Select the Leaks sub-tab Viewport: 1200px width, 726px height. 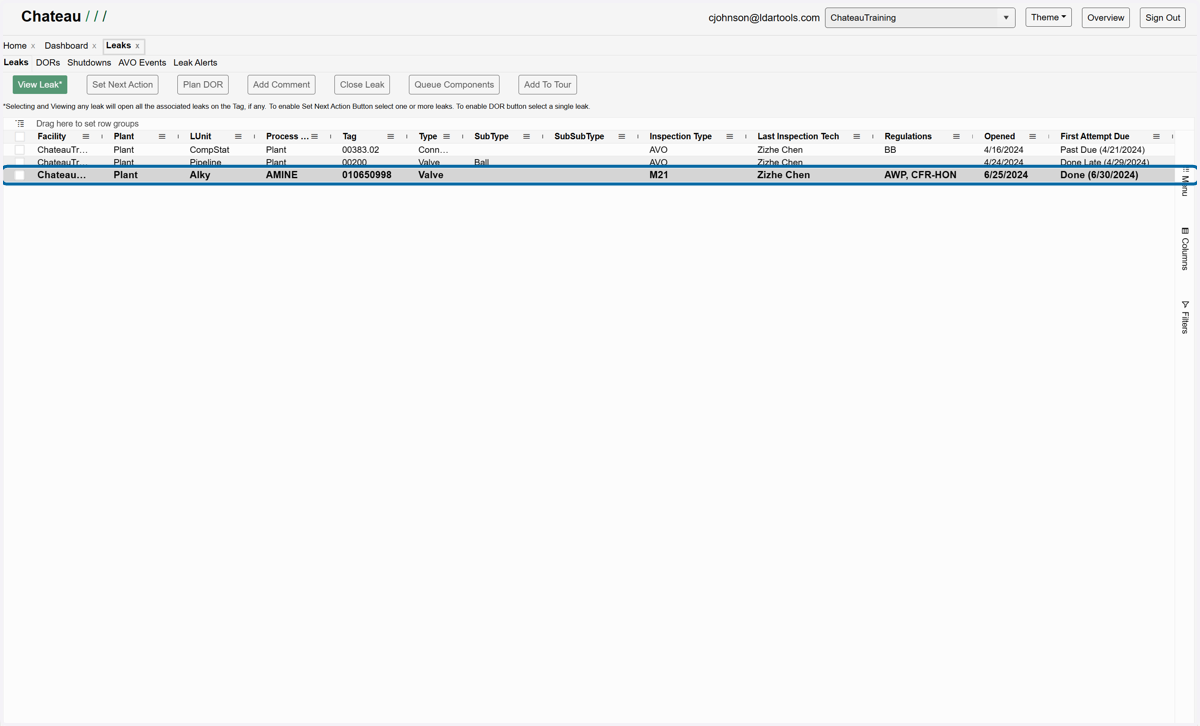click(x=16, y=62)
